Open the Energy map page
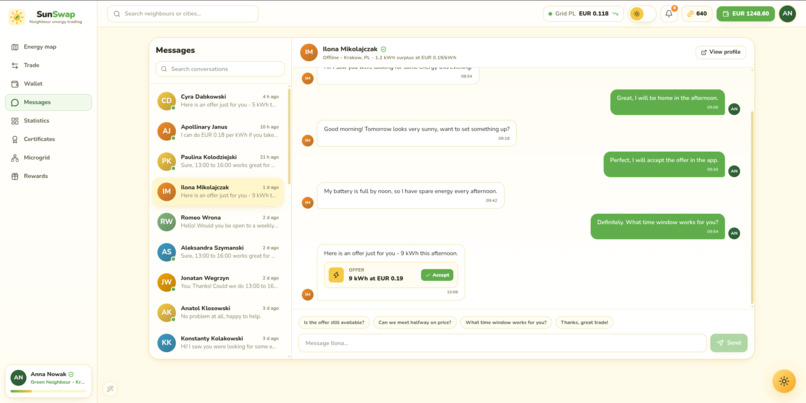This screenshot has width=806, height=403. click(48, 47)
